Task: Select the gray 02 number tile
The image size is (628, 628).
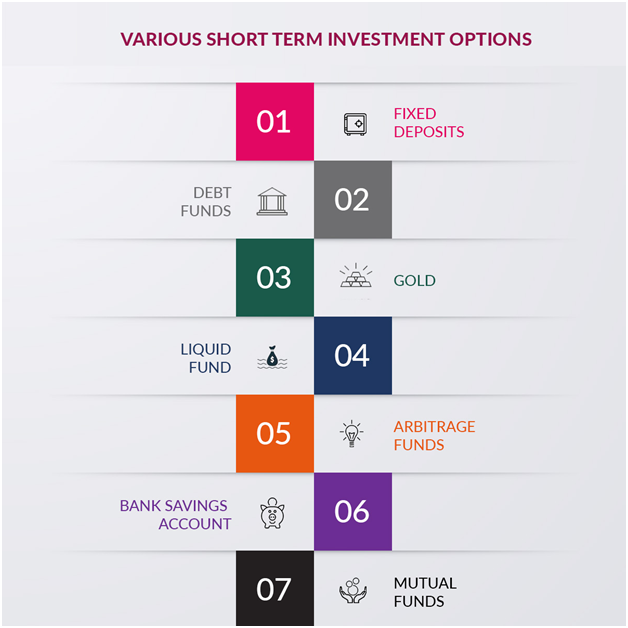Action: 353,199
